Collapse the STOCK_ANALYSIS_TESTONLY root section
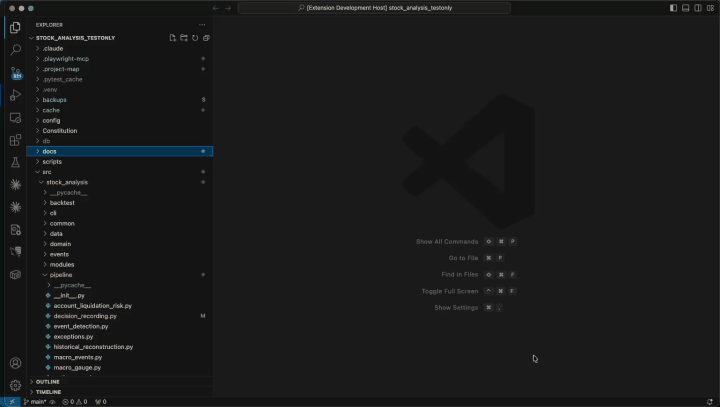The width and height of the screenshot is (720, 407). coord(75,38)
